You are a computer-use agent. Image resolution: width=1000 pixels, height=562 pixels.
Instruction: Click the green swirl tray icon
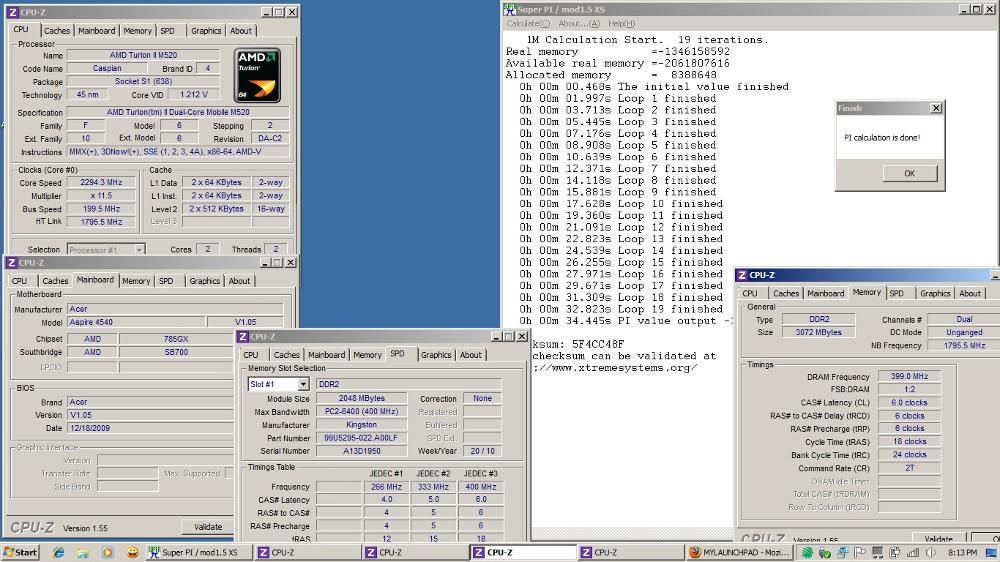[807, 552]
